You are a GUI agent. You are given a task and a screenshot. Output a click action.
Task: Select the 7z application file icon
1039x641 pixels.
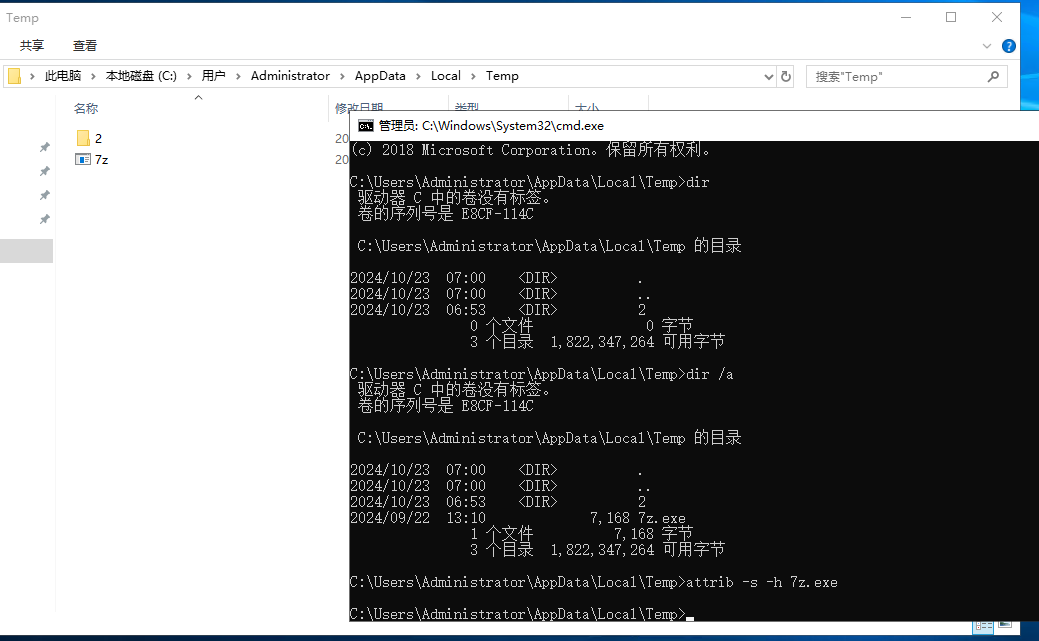coord(83,159)
